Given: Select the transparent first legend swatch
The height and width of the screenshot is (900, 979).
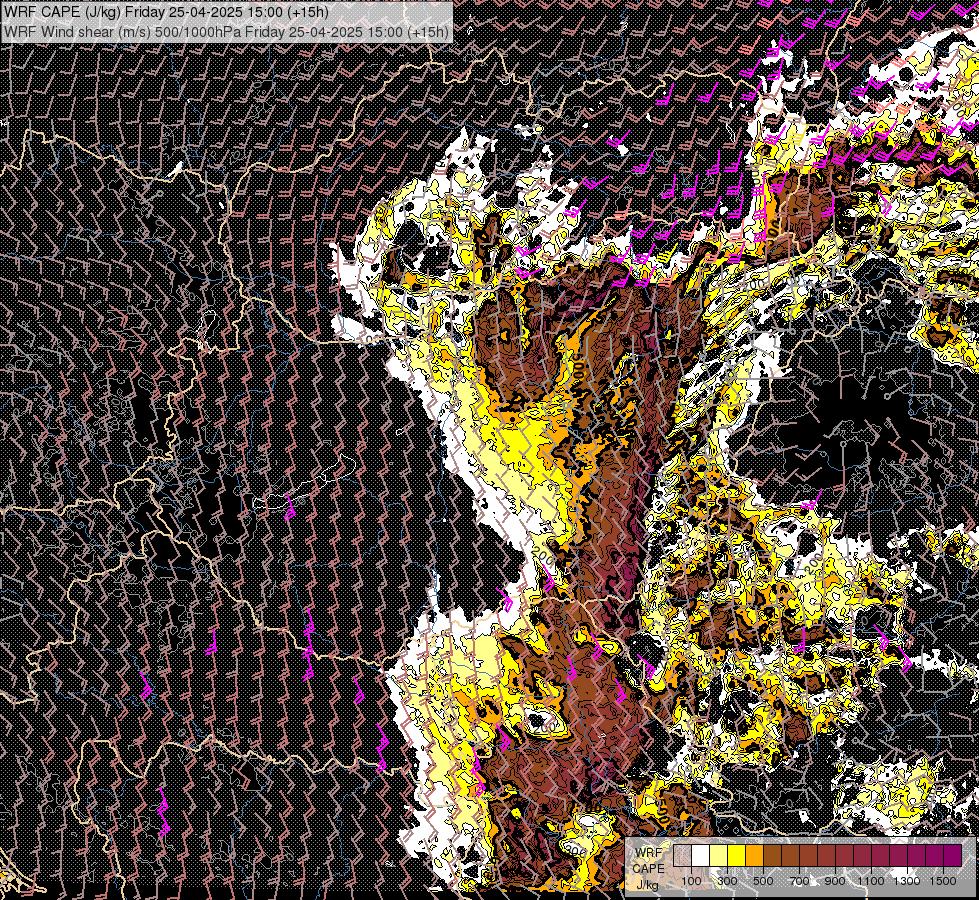Looking at the screenshot, I should (682, 856).
